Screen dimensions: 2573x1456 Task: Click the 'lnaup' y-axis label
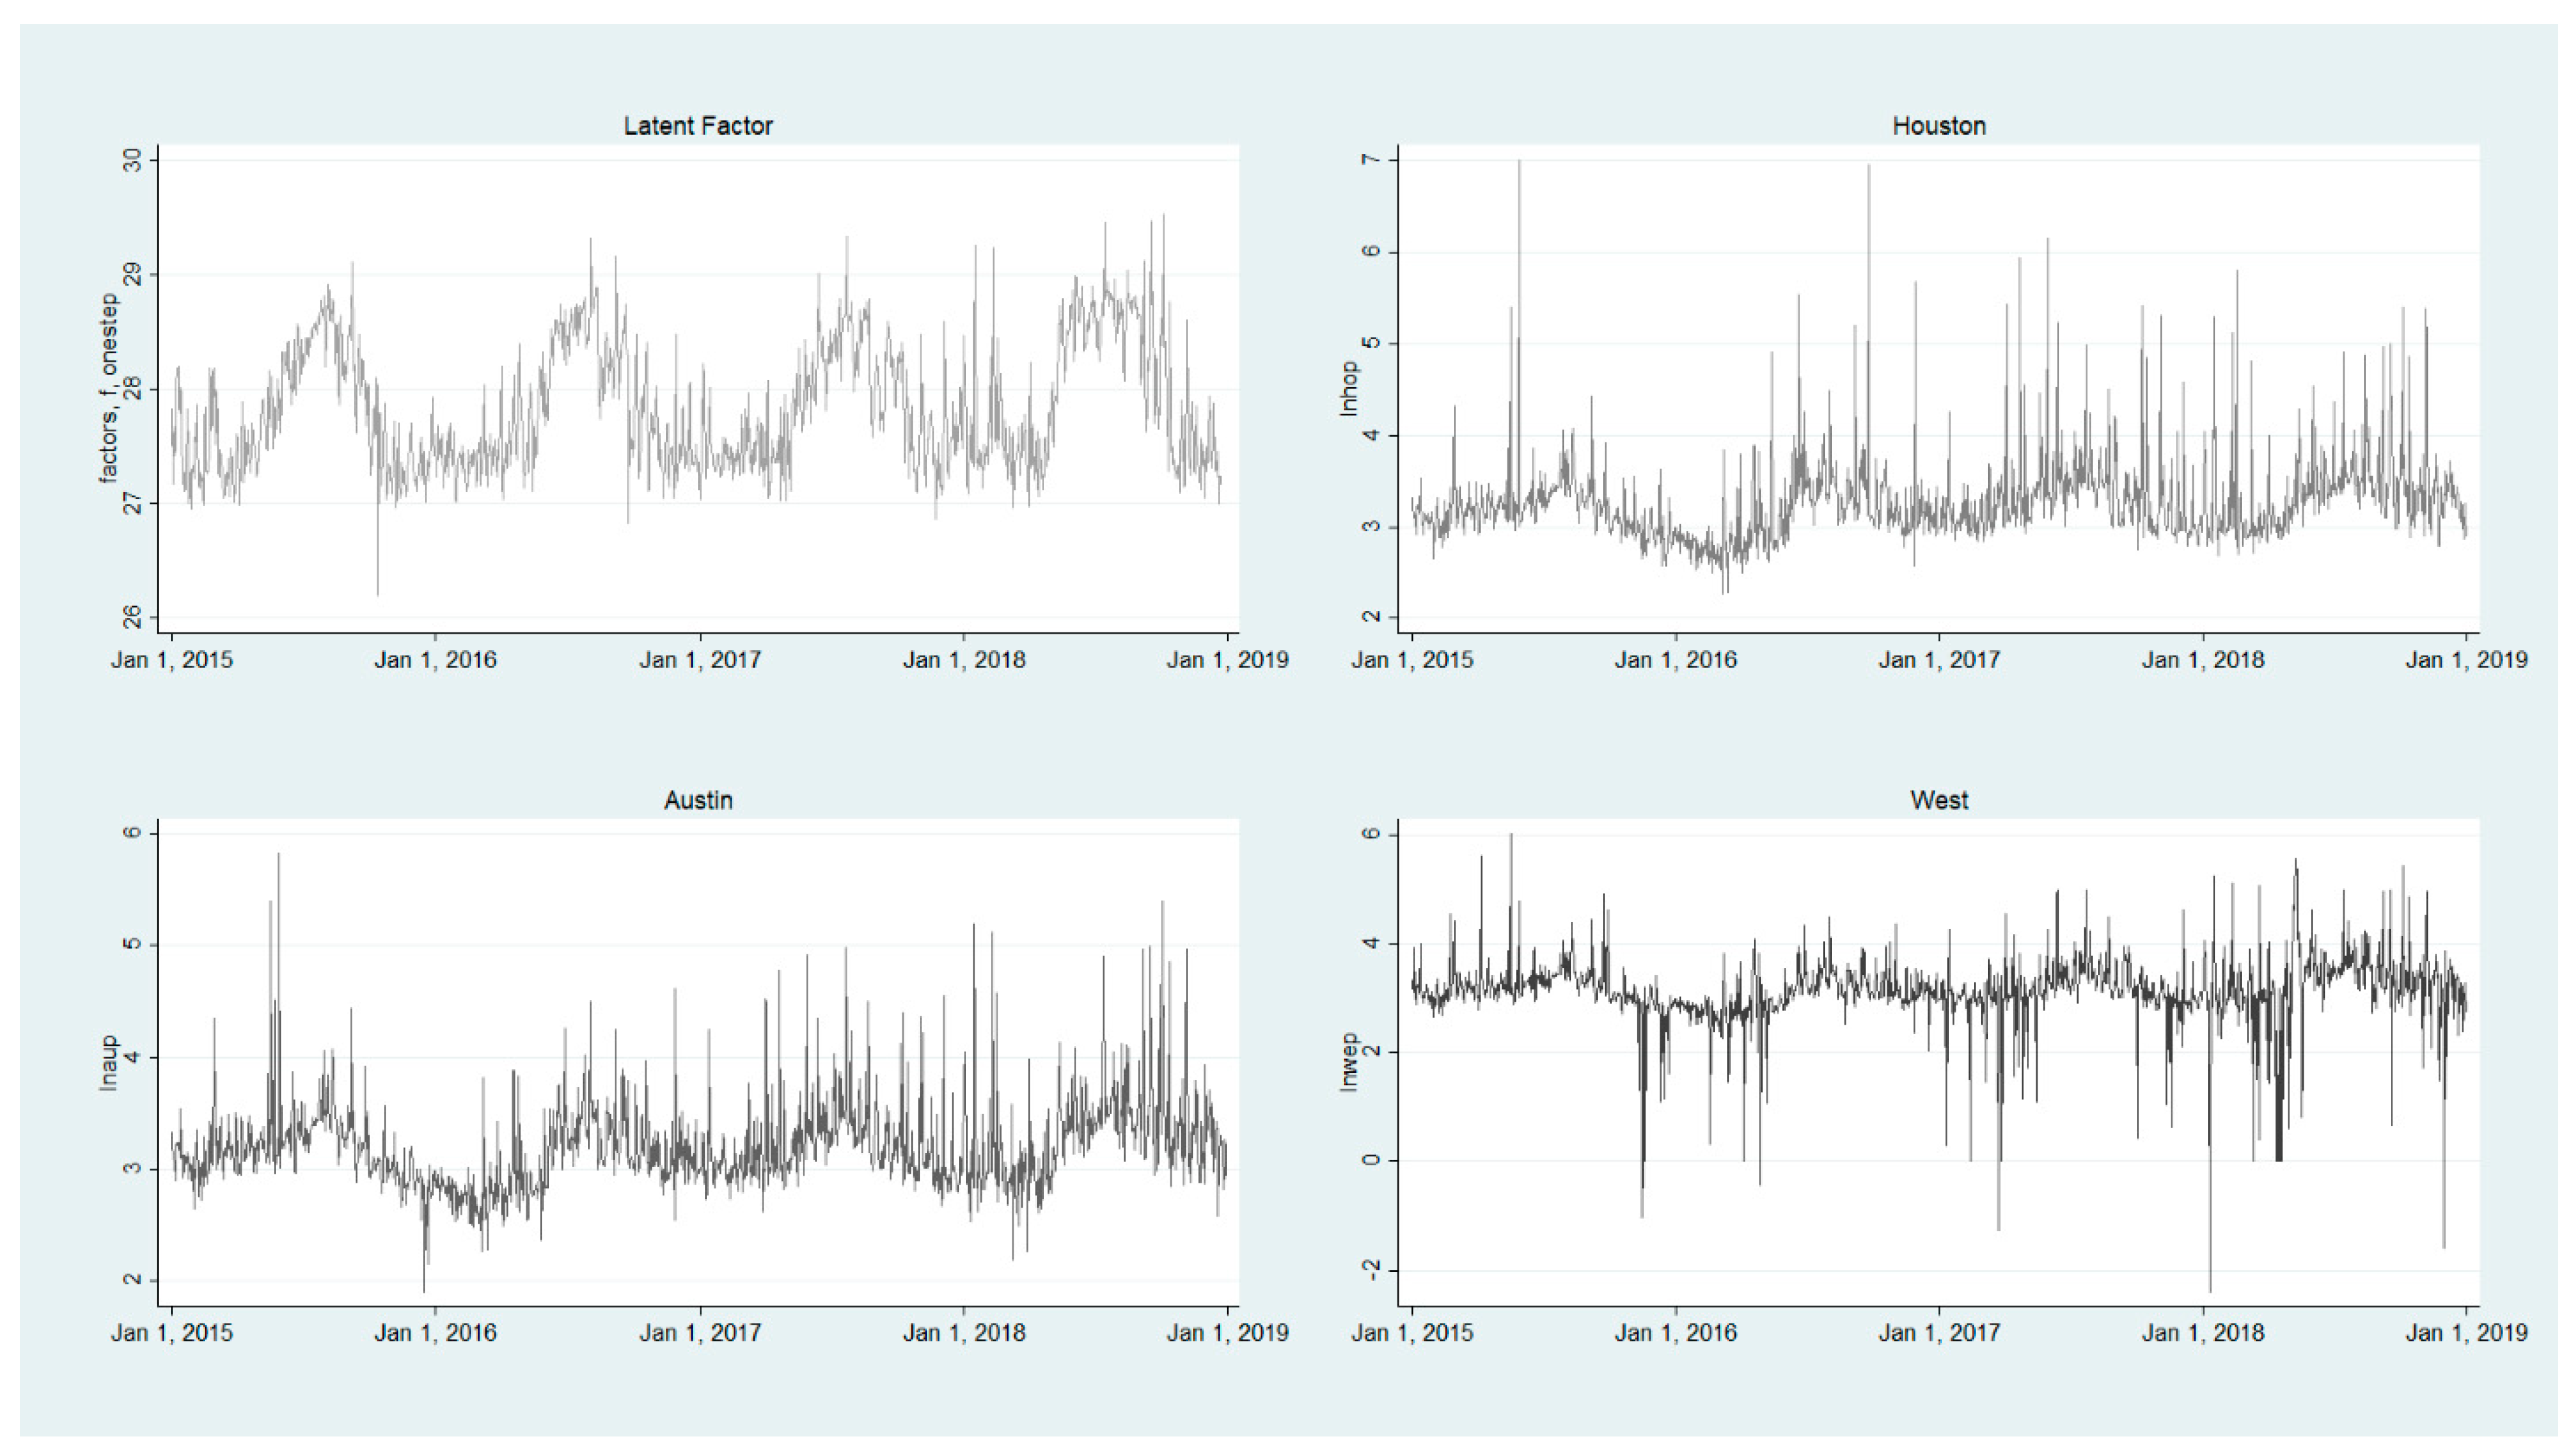click(x=108, y=1062)
